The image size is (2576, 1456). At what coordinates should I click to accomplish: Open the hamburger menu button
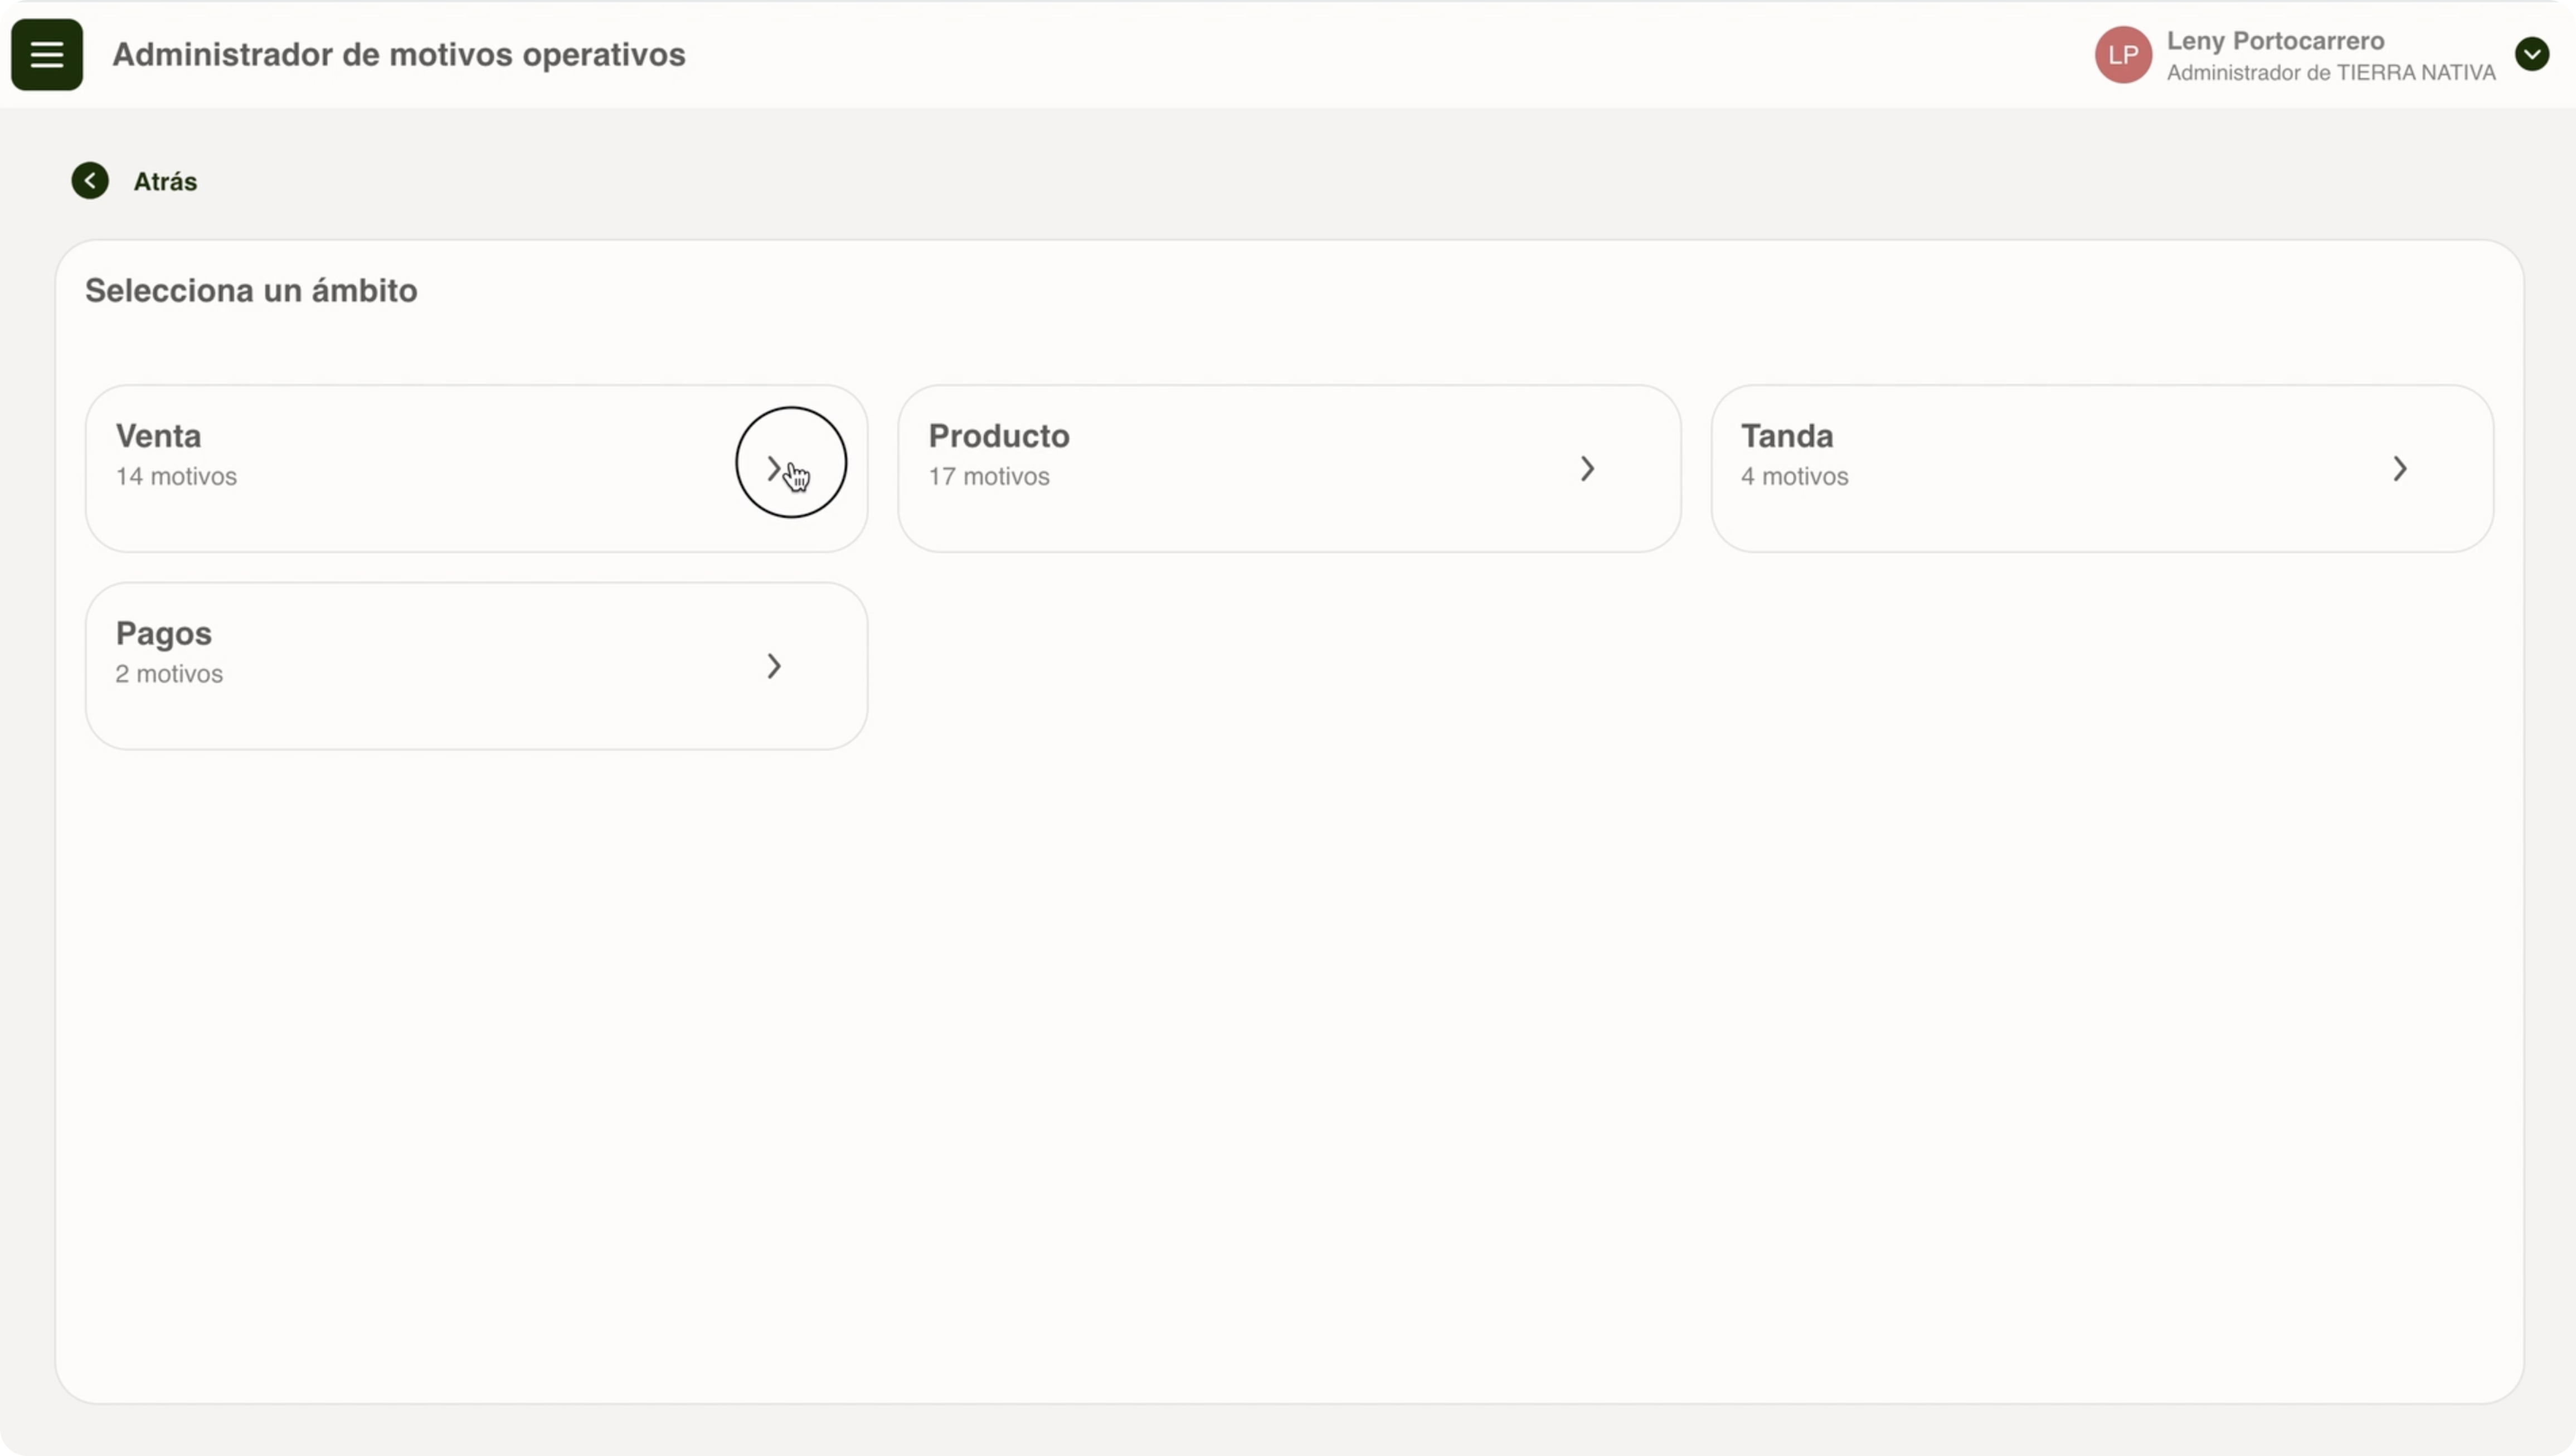click(x=47, y=55)
